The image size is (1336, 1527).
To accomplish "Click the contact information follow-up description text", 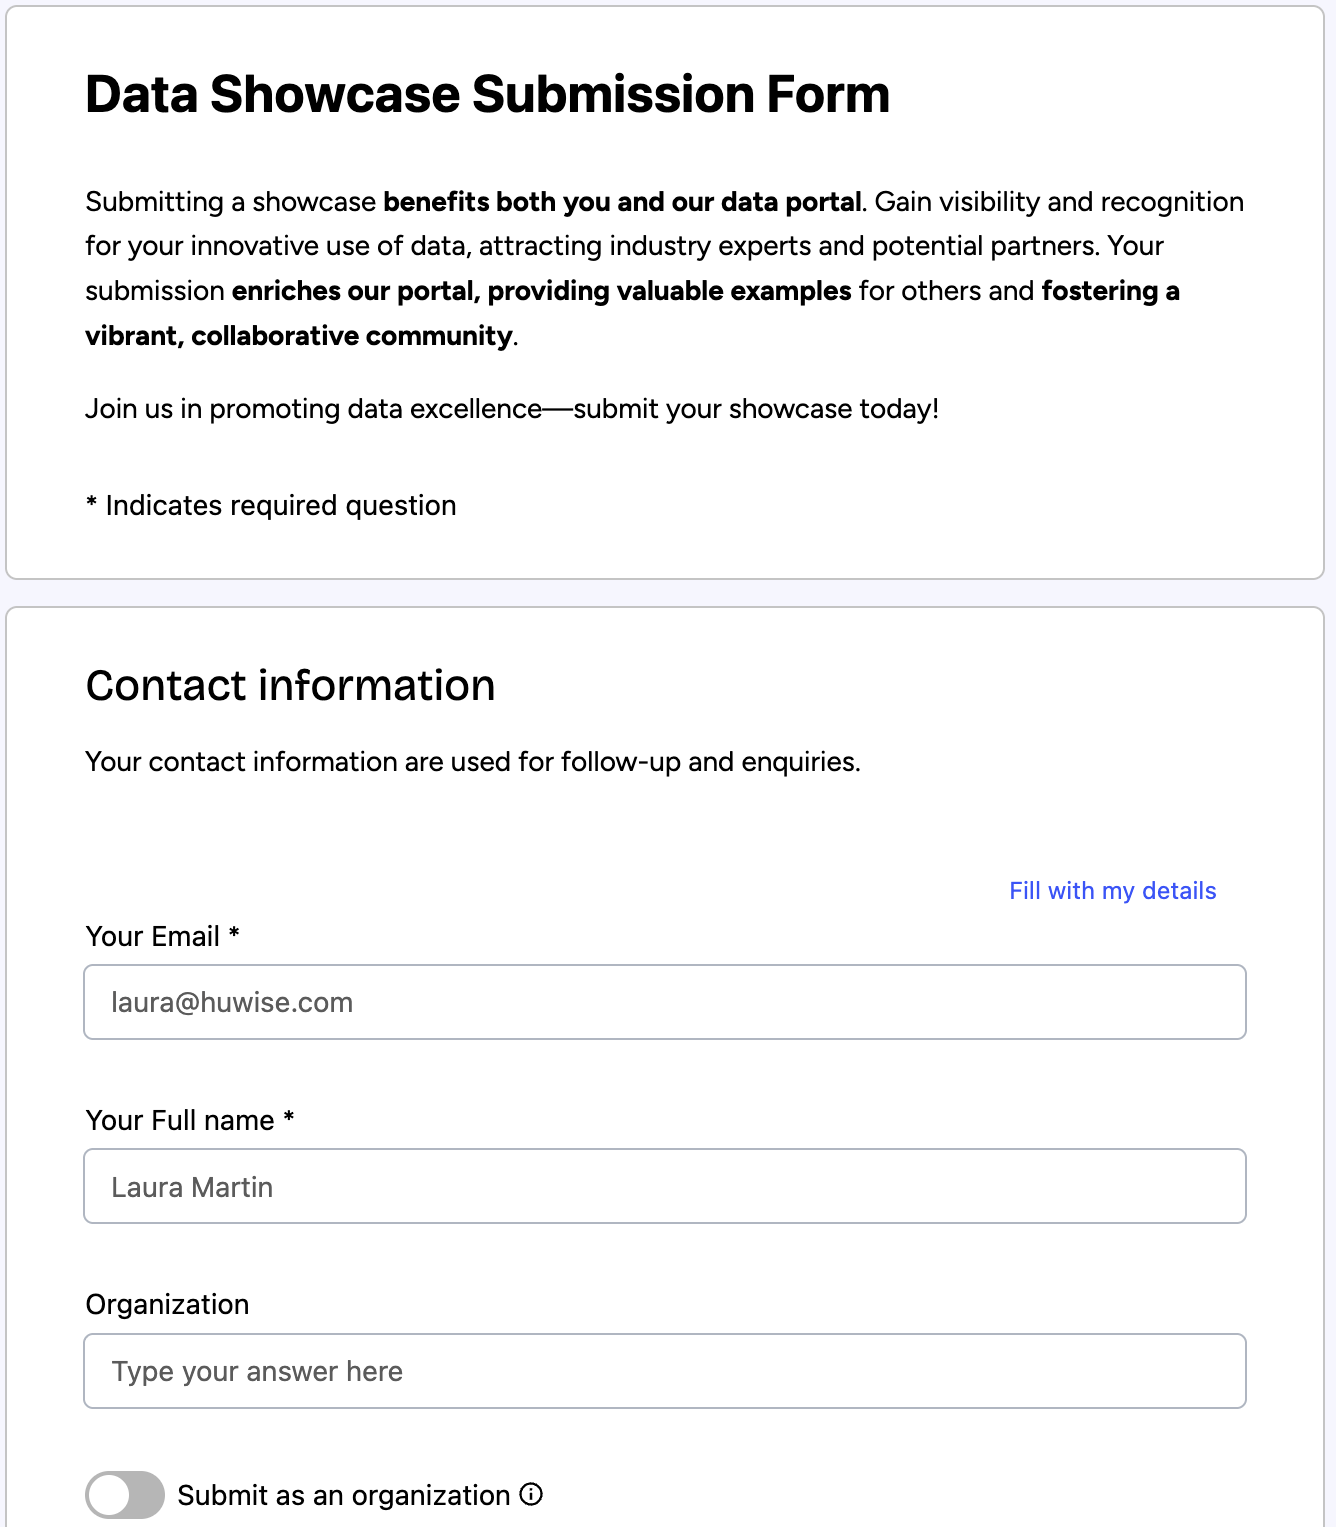I will click(x=472, y=762).
